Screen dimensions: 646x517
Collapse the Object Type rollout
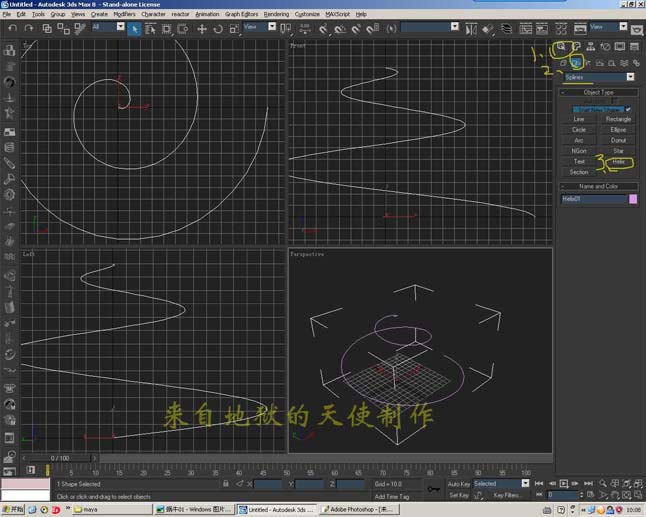tap(598, 92)
